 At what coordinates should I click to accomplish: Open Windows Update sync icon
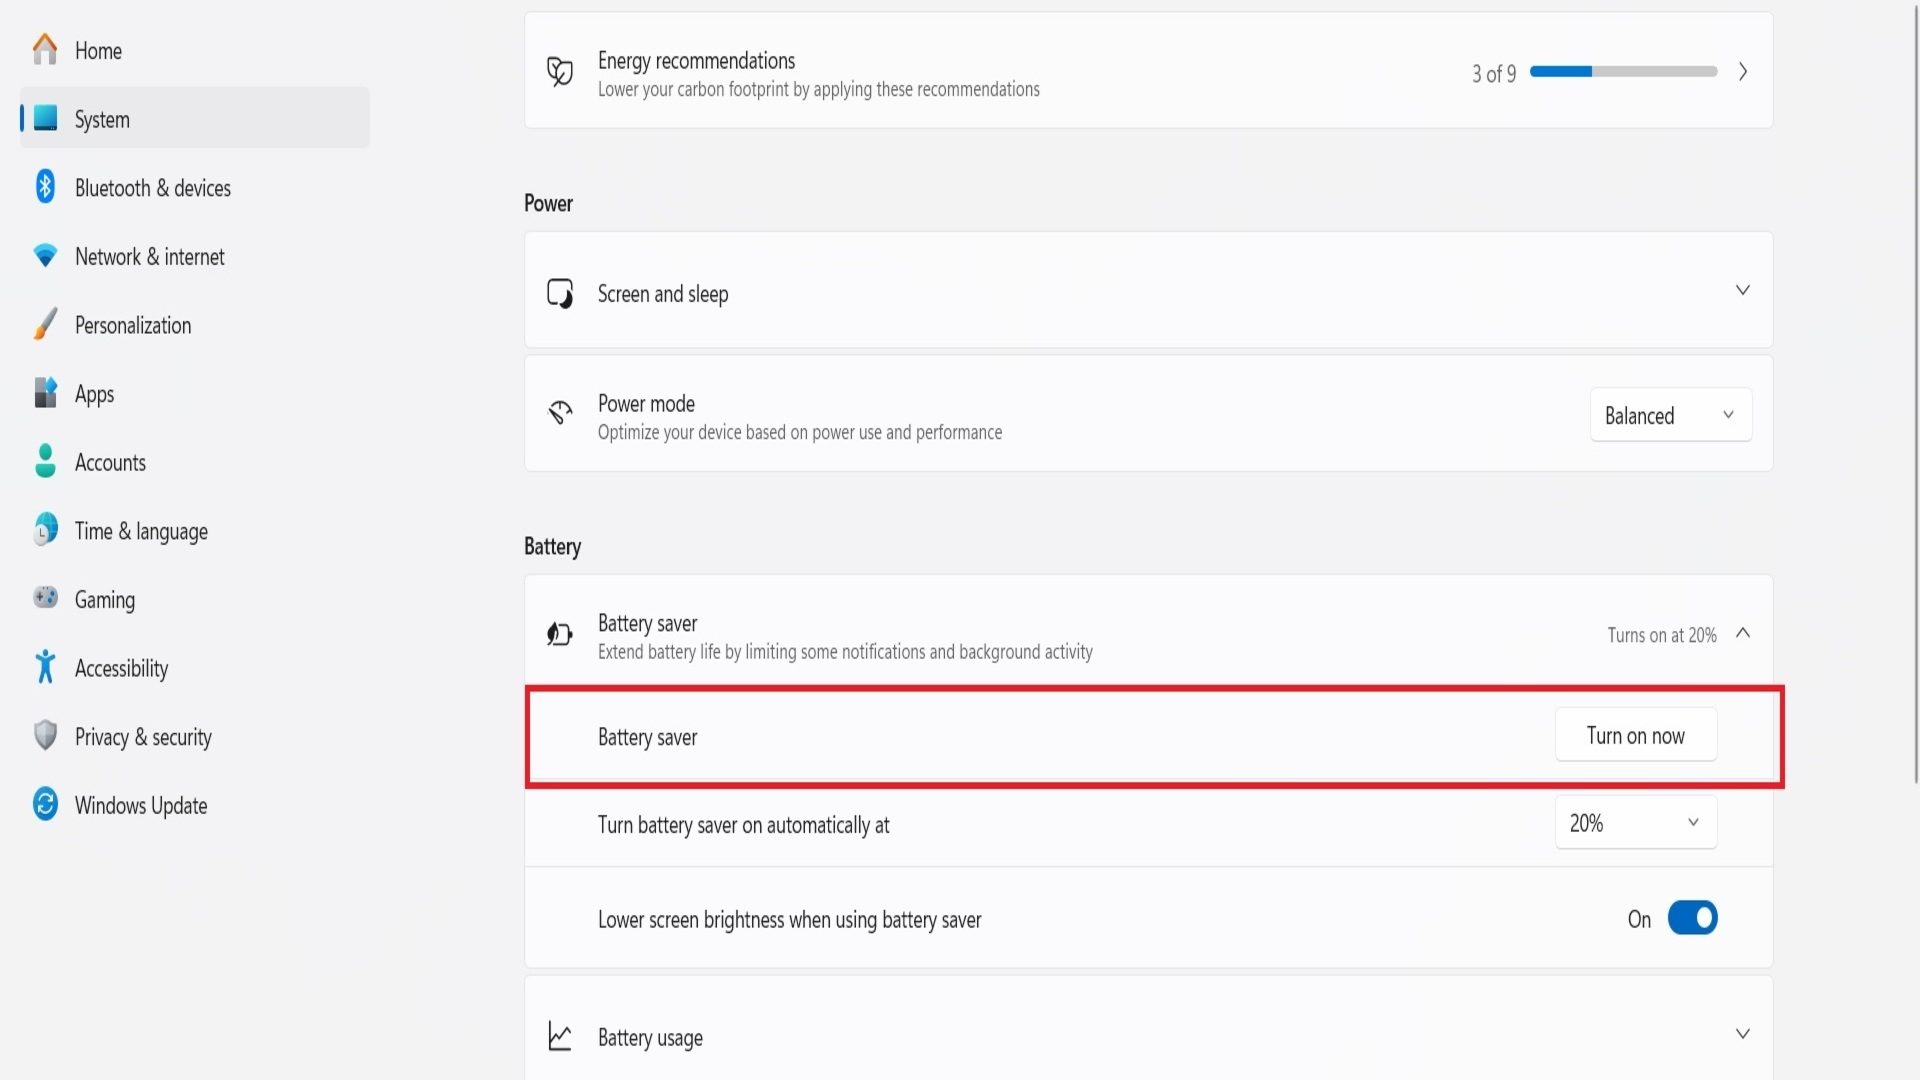pyautogui.click(x=45, y=804)
